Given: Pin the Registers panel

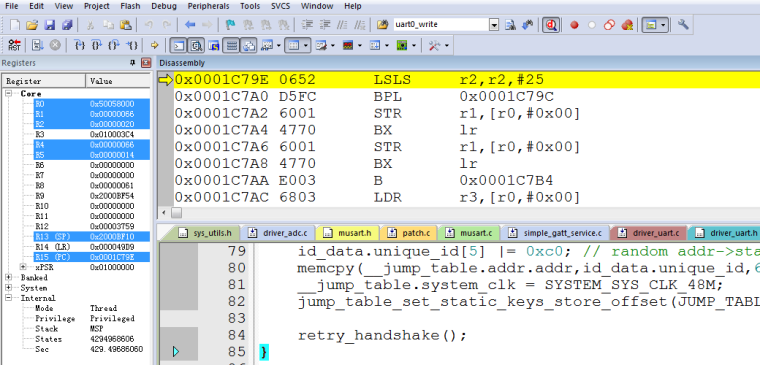Looking at the screenshot, I should tap(132, 63).
